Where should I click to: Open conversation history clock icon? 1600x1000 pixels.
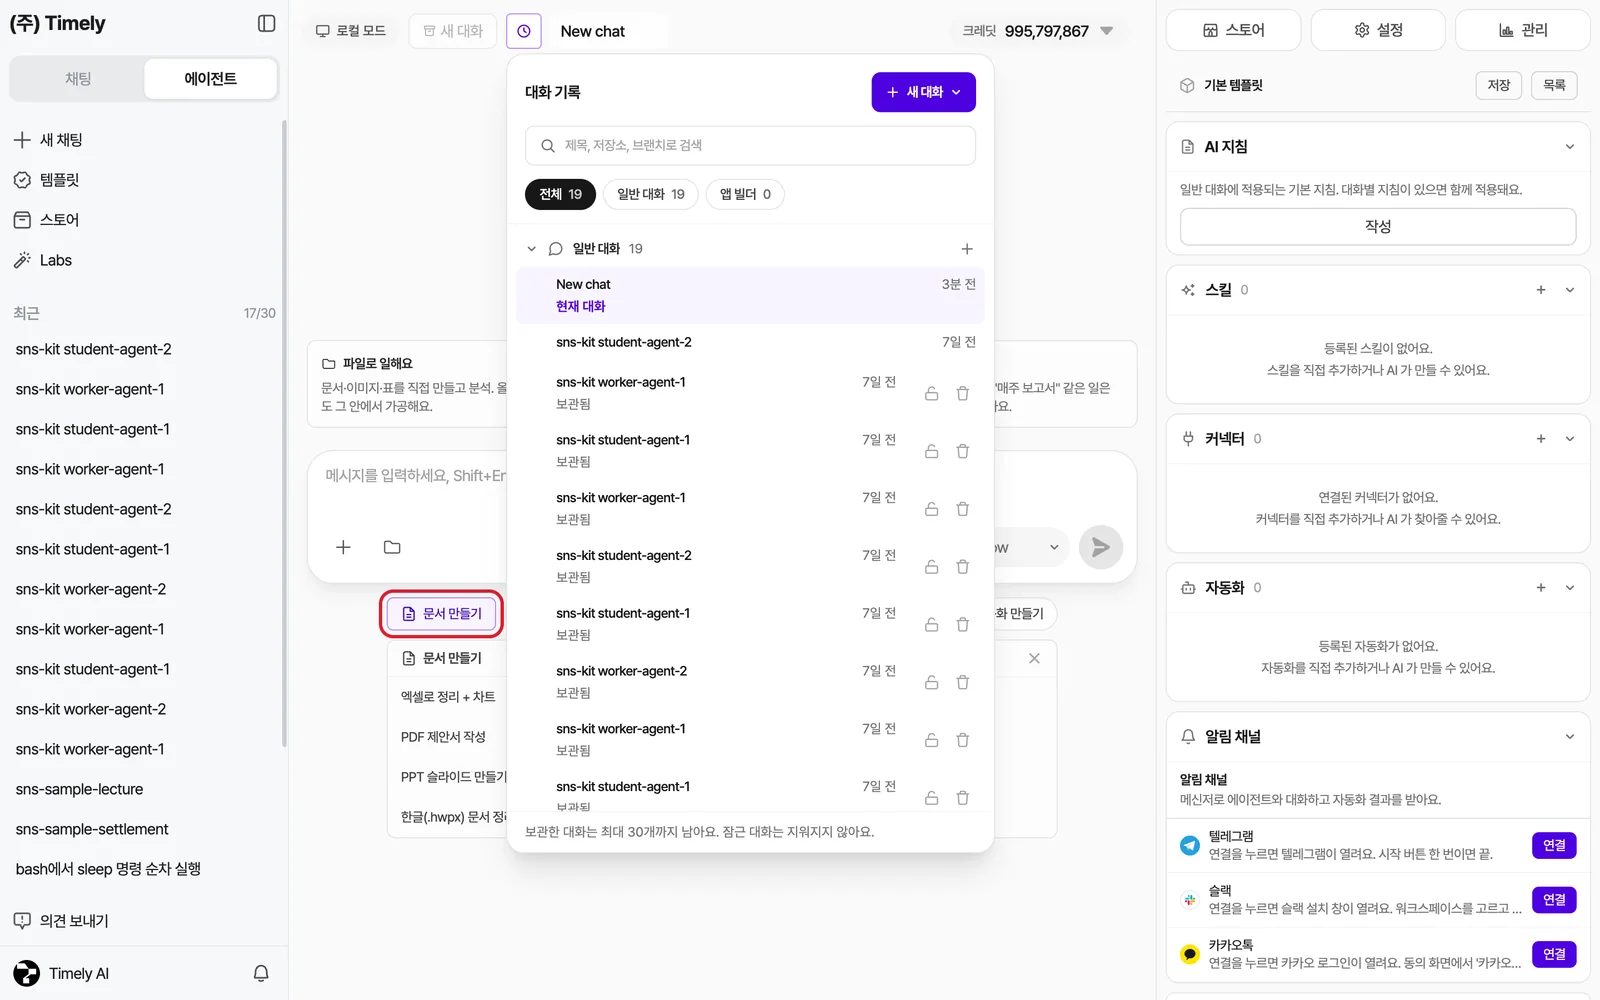[x=524, y=31]
